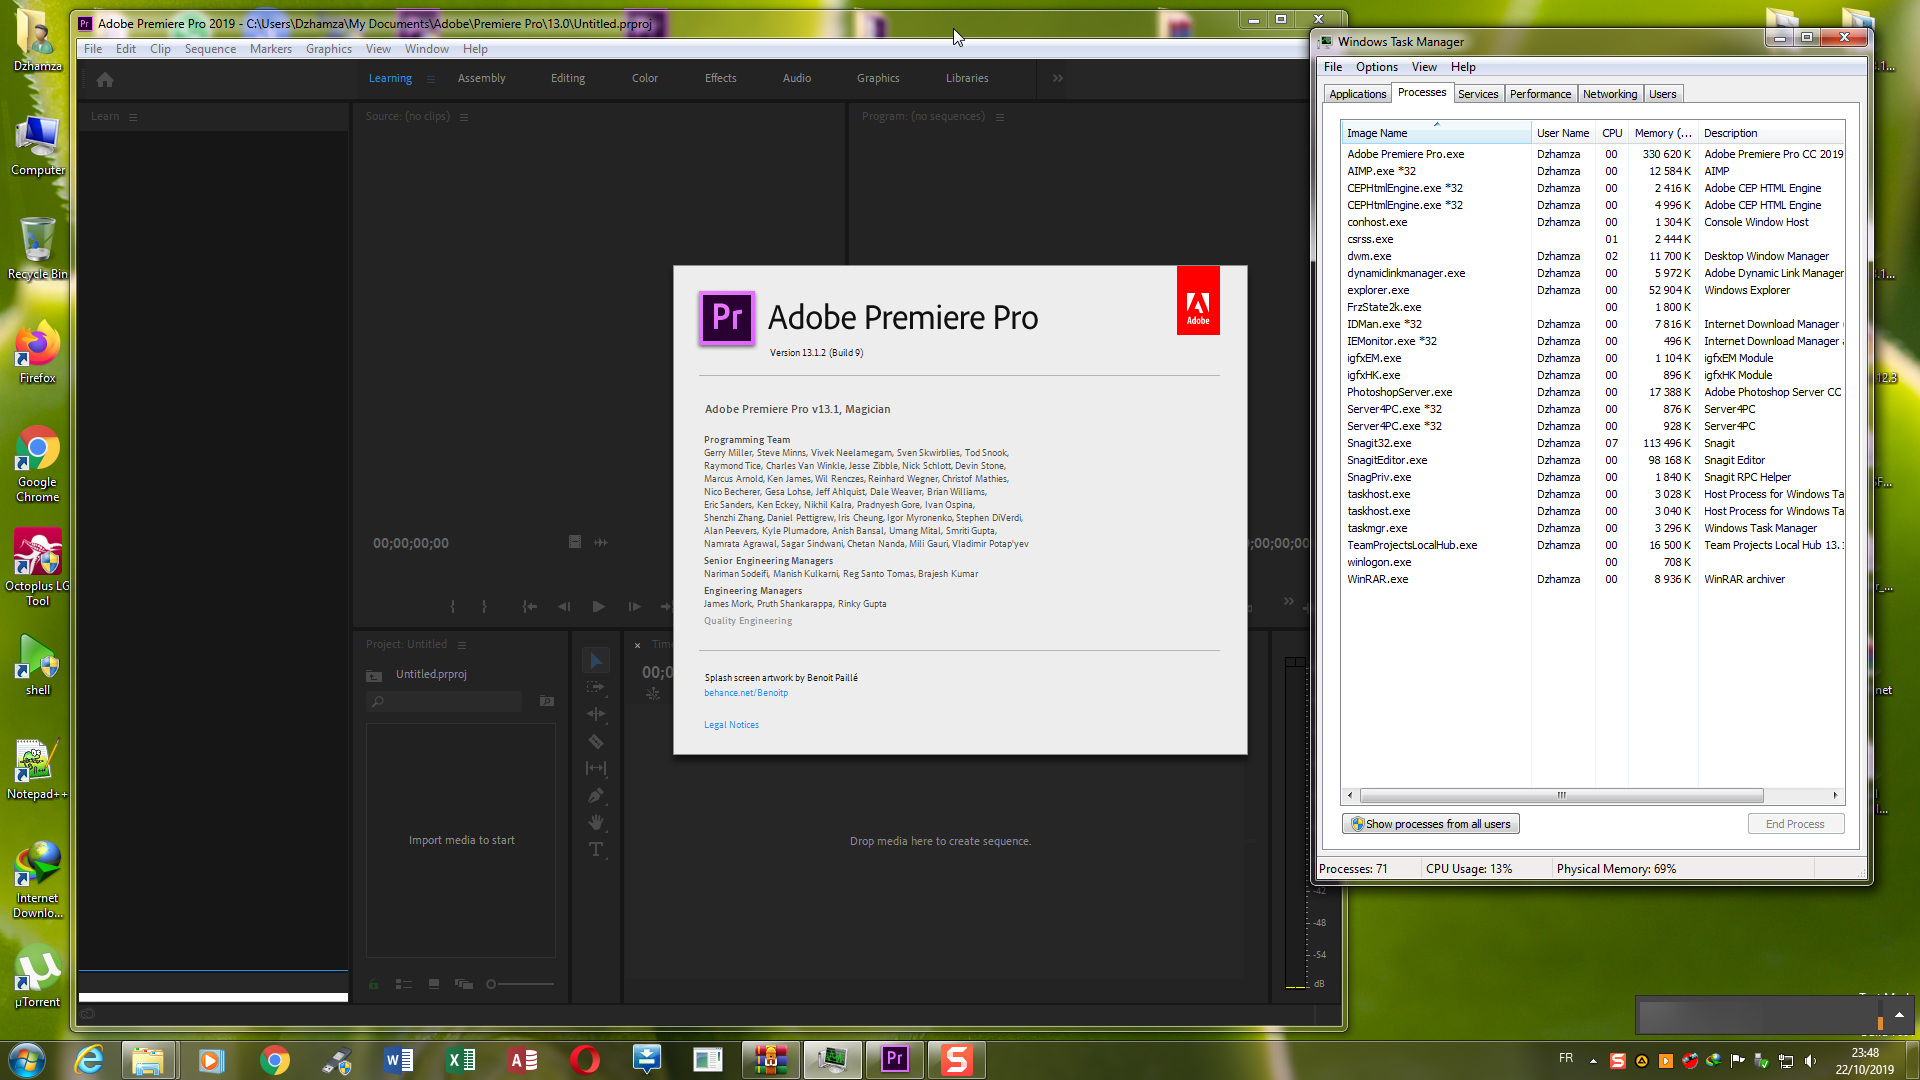This screenshot has height=1080, width=1920.
Task: Step forward one frame in Source monitor
Action: click(x=634, y=606)
